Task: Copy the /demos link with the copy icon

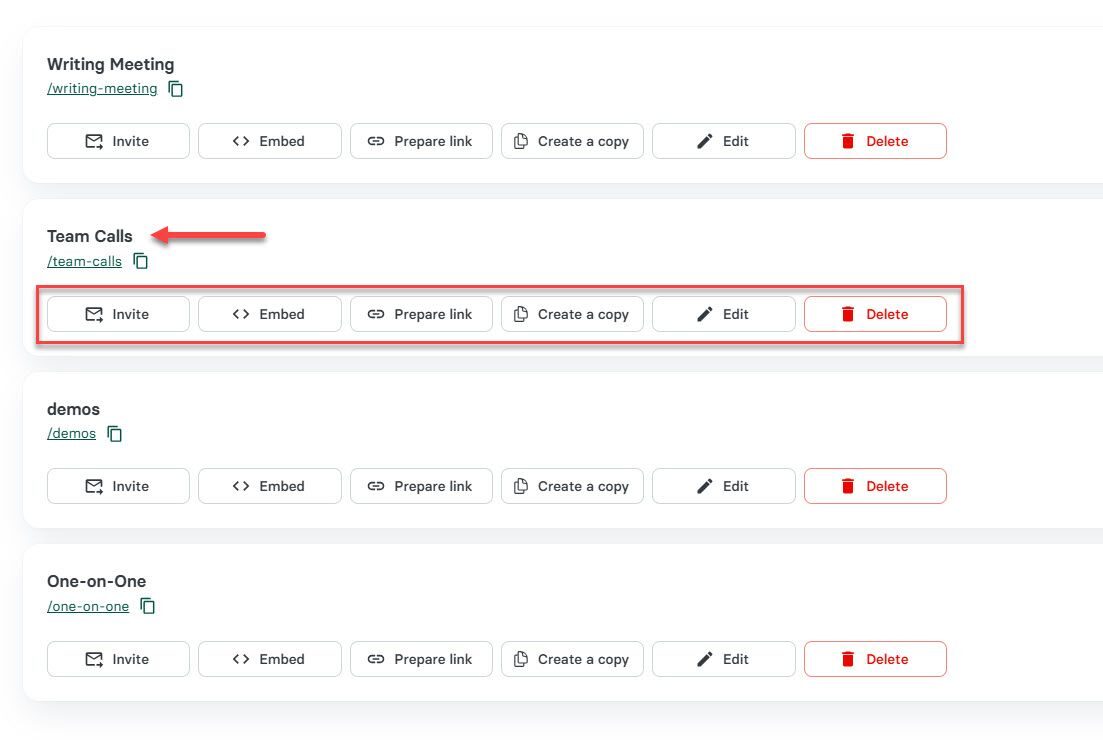Action: click(x=115, y=434)
